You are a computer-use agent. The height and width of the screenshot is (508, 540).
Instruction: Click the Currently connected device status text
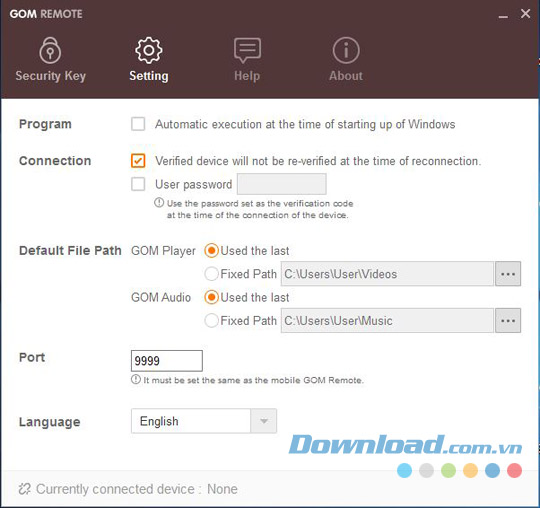click(137, 489)
